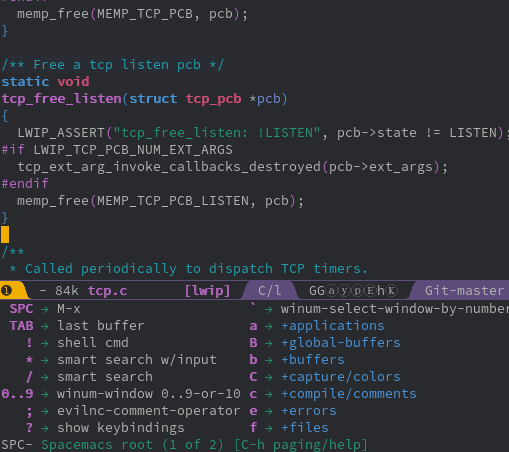Click the 'static' keyword in the code
The width and height of the screenshot is (509, 452).
pos(25,82)
